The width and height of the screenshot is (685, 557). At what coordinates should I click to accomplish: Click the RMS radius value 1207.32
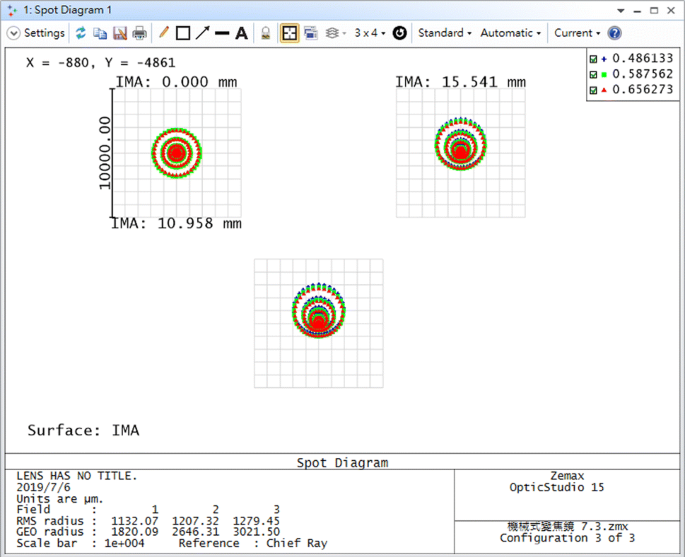195,521
